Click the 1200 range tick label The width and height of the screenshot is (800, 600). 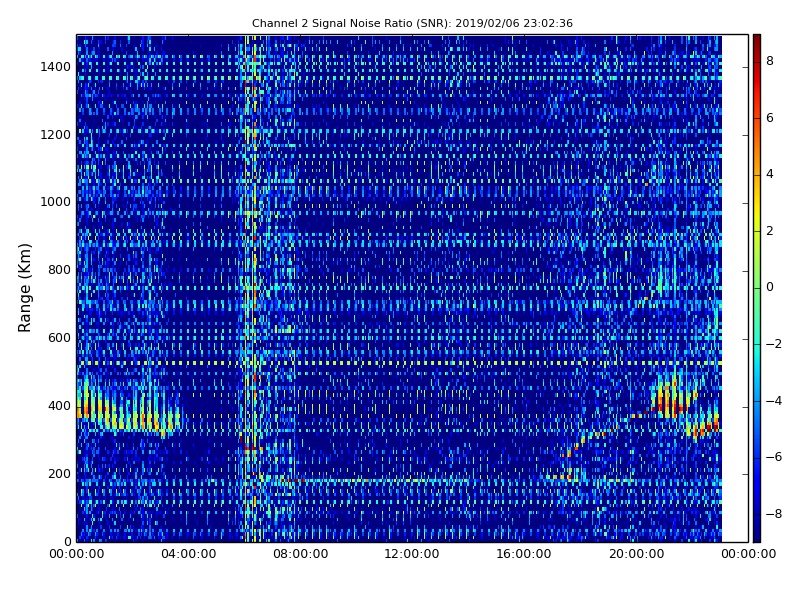(55, 135)
